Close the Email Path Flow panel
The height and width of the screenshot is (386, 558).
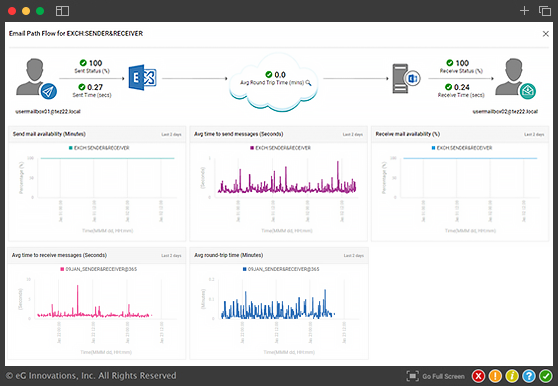545,34
